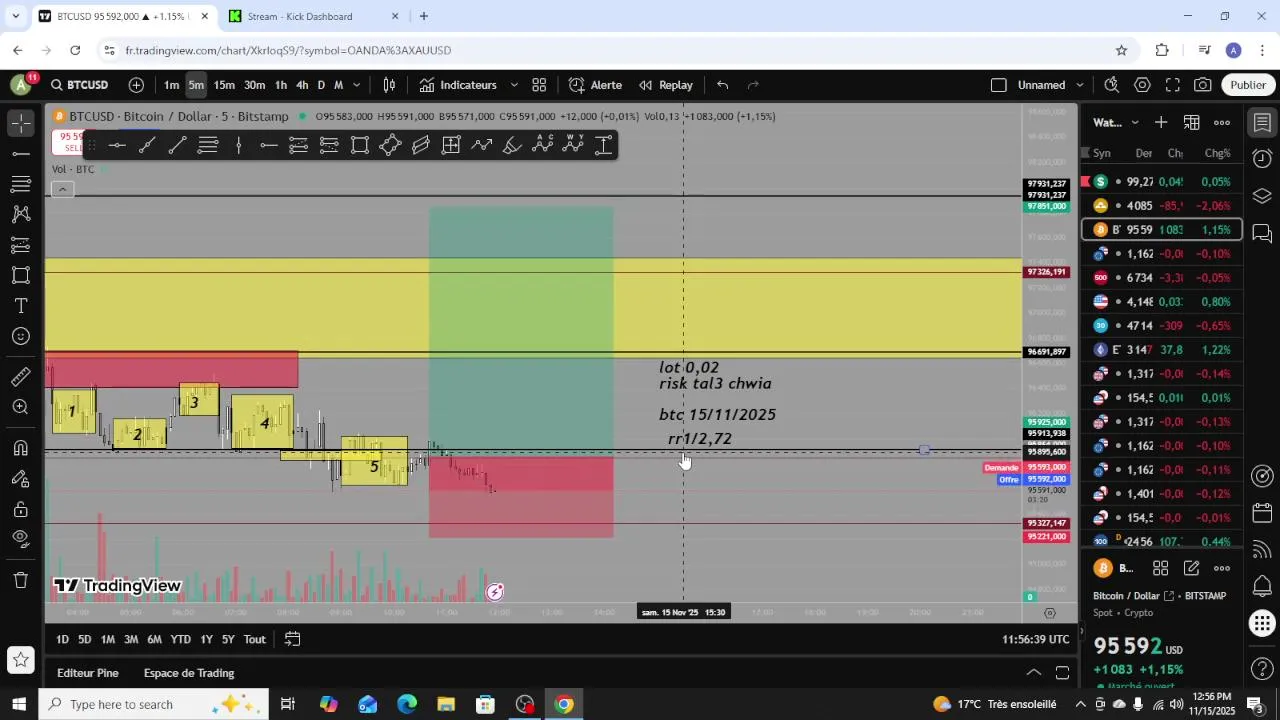Toggle the layout checkbox next to Unnamed

(998, 85)
